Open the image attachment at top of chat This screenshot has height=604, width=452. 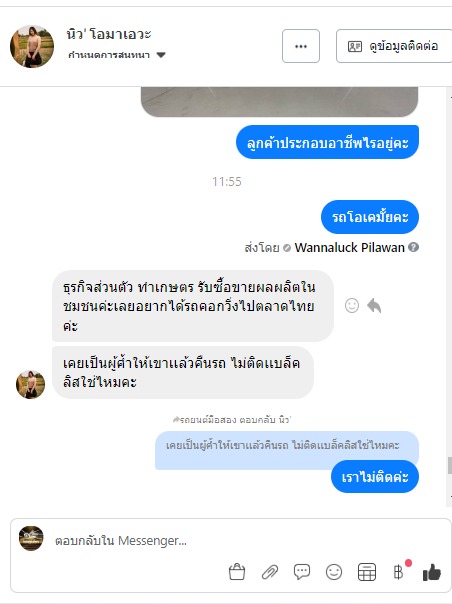point(279,102)
